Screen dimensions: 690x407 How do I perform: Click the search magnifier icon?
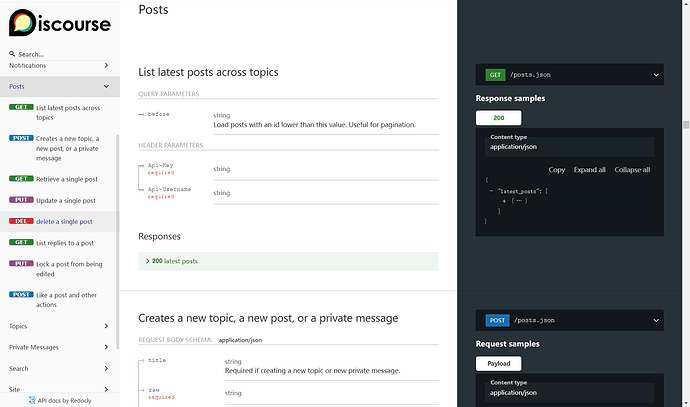coord(12,54)
